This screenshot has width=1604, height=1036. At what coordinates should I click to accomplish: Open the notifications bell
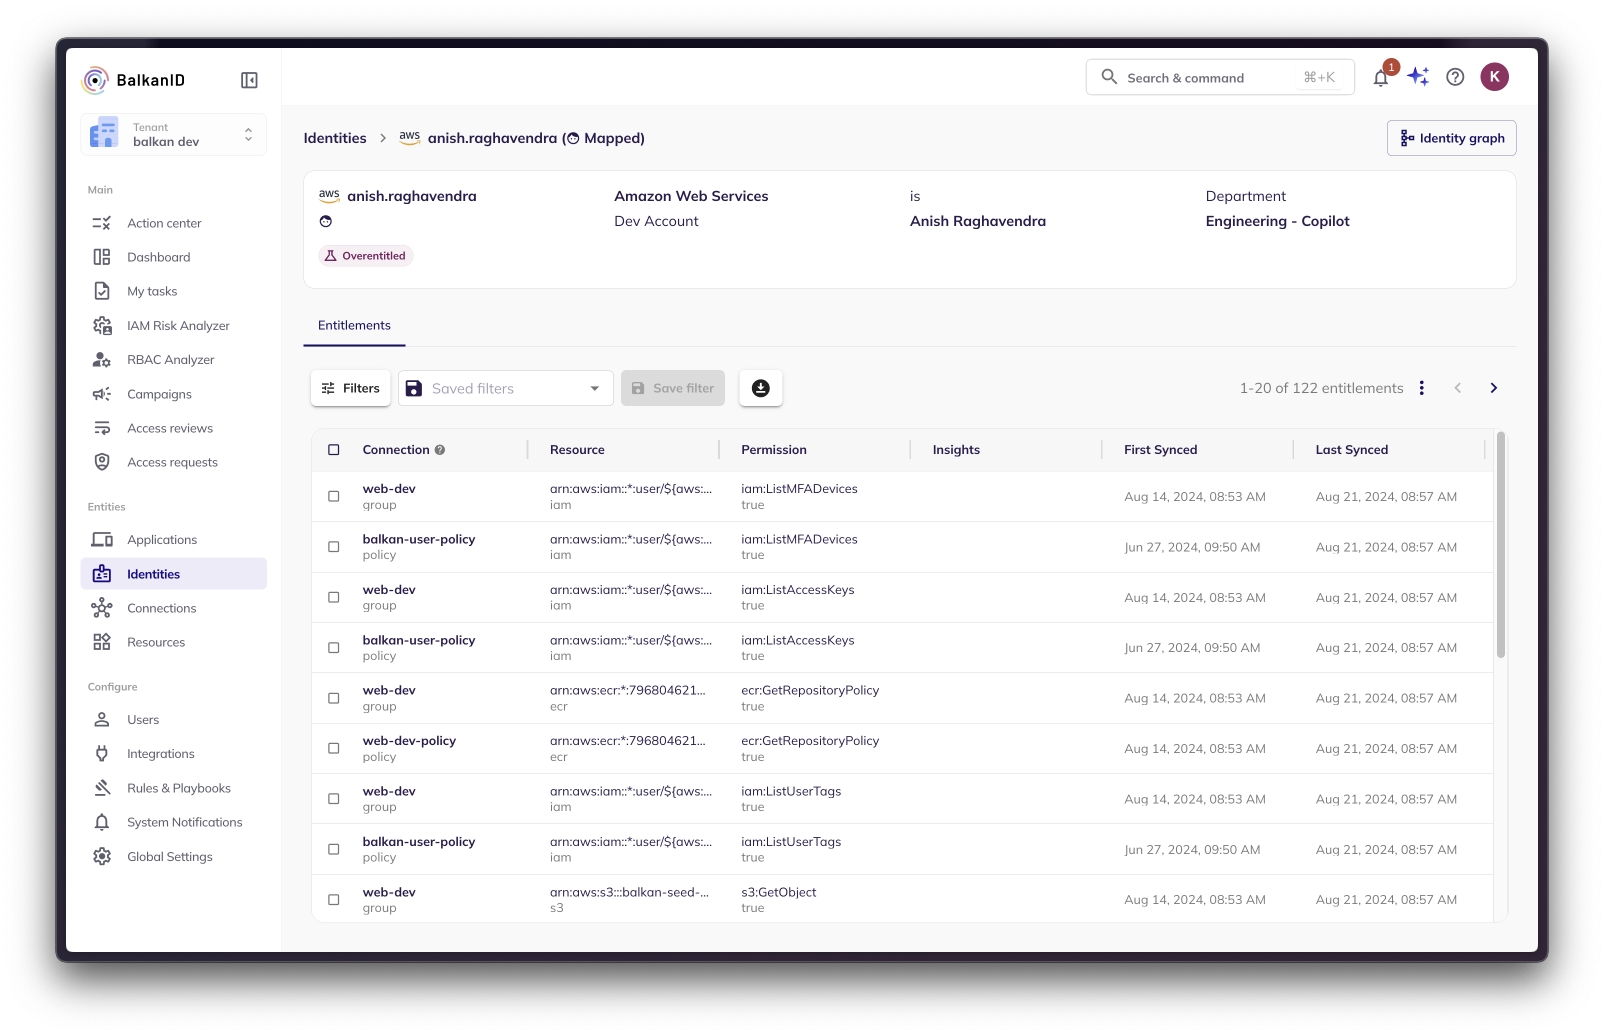point(1381,78)
